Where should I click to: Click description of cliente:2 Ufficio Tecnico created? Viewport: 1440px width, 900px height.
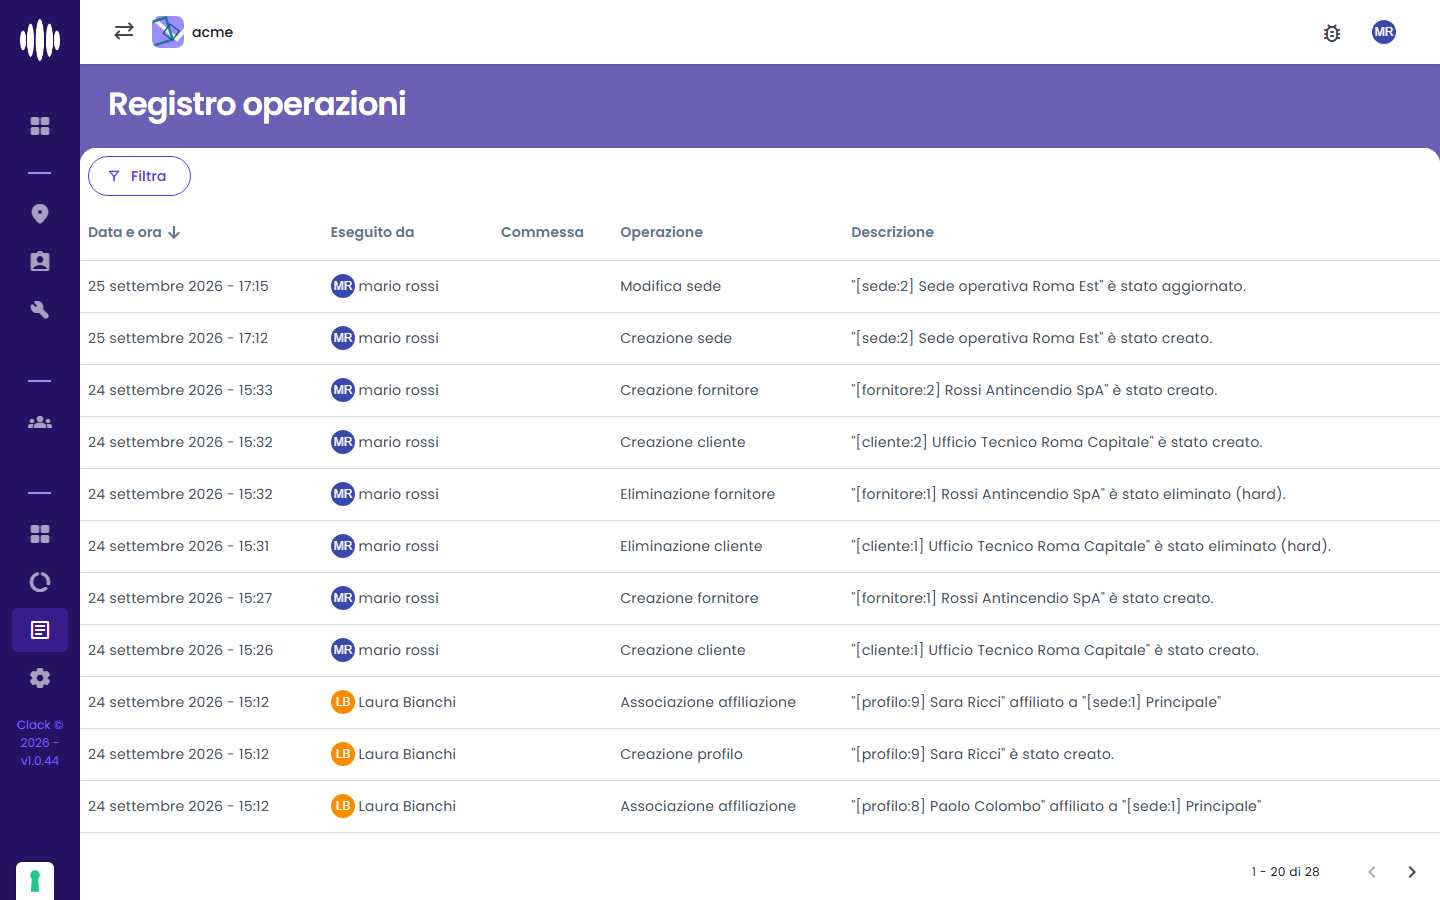1057,442
